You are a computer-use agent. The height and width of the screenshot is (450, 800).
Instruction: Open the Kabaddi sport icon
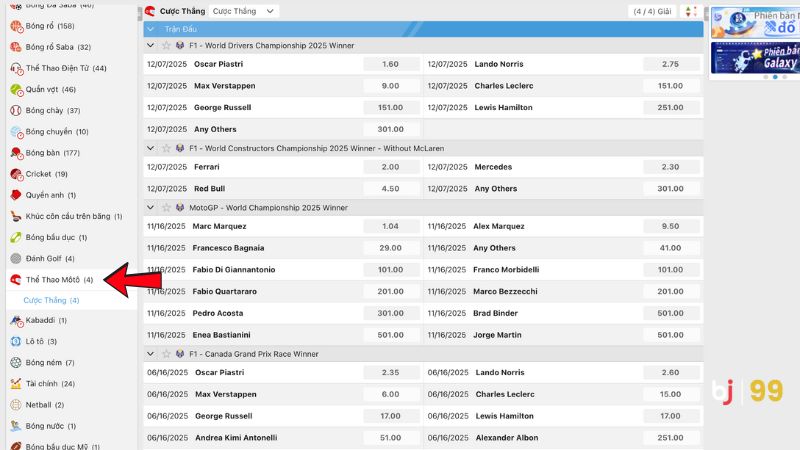click(x=16, y=320)
